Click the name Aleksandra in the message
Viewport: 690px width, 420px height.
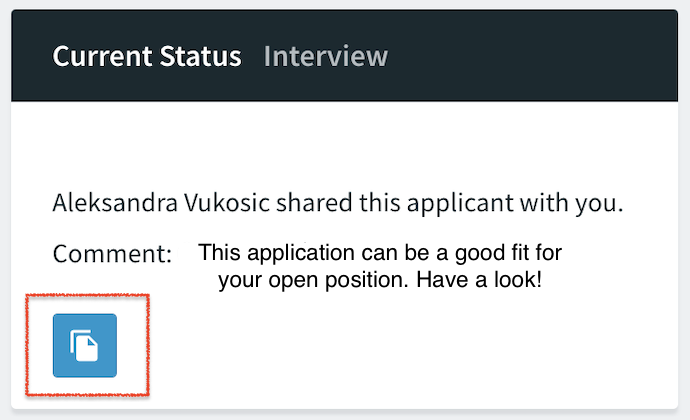click(115, 203)
